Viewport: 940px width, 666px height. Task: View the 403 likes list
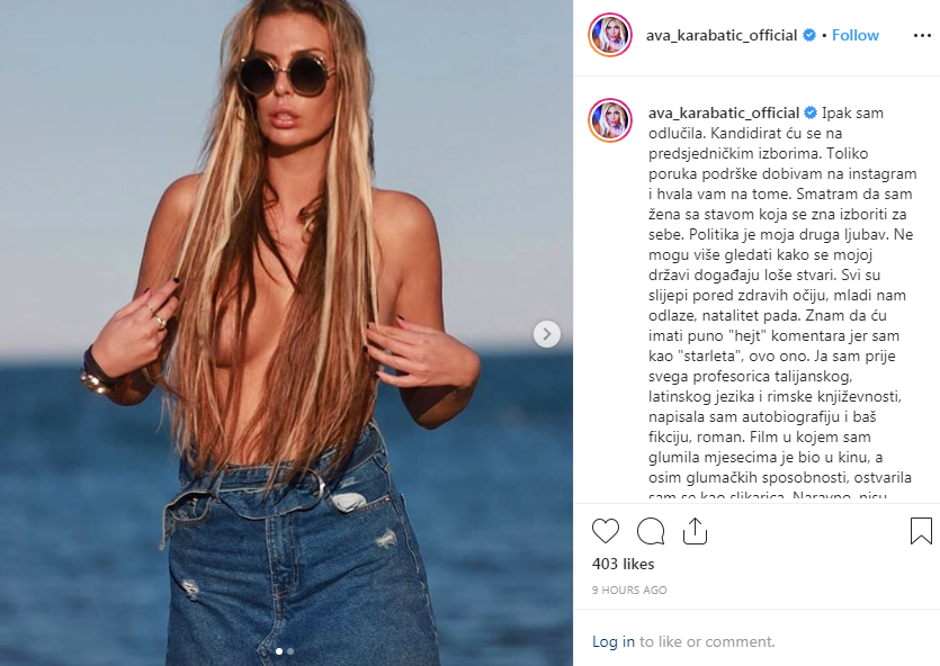tap(623, 564)
